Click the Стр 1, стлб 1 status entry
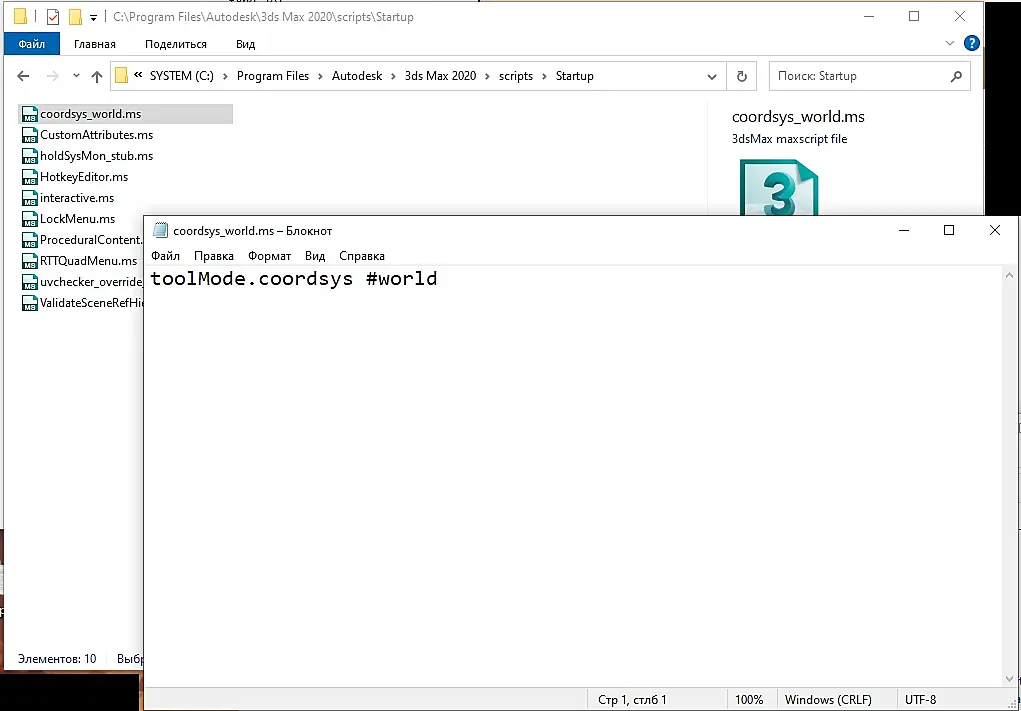The height and width of the screenshot is (711, 1021). (x=632, y=700)
